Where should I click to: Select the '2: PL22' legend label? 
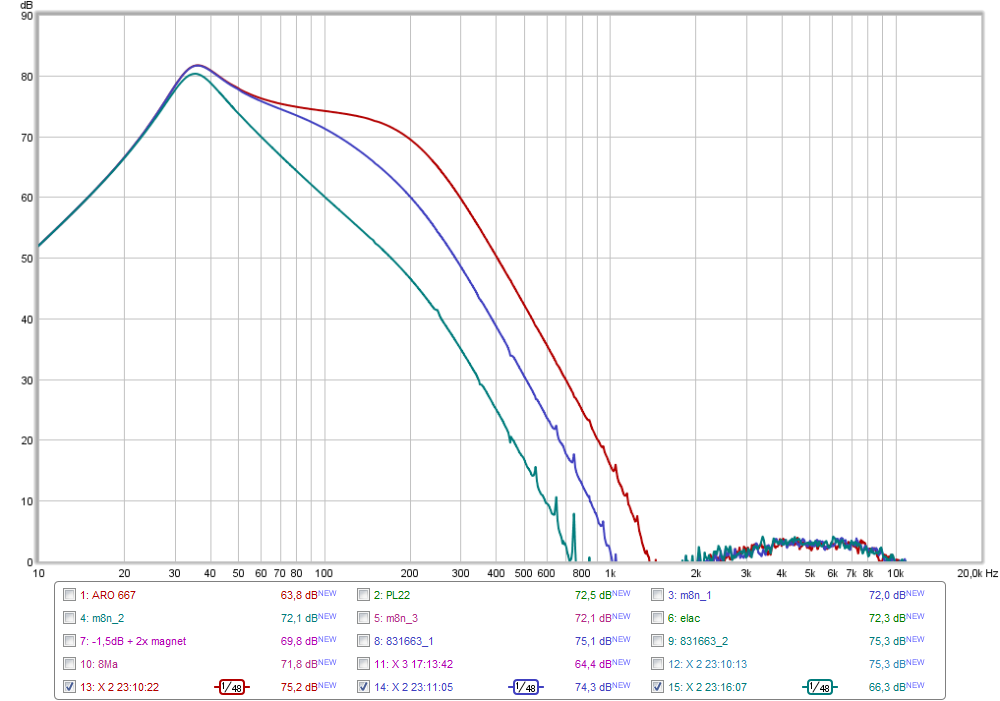coord(392,595)
